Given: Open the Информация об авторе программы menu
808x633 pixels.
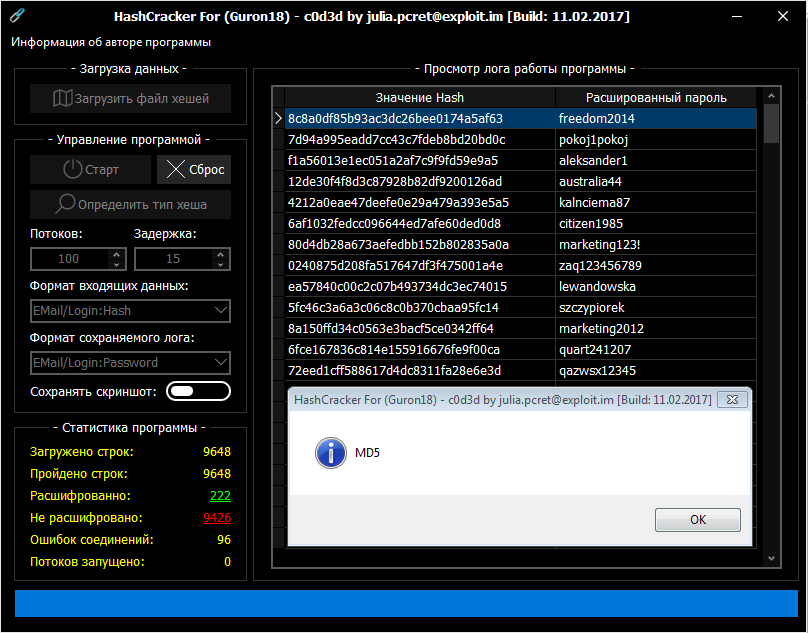Looking at the screenshot, I should pyautogui.click(x=111, y=43).
